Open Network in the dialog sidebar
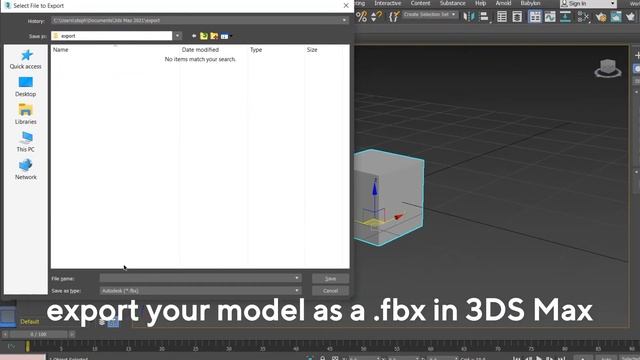Screen dimensions: 640x360 click(26, 169)
